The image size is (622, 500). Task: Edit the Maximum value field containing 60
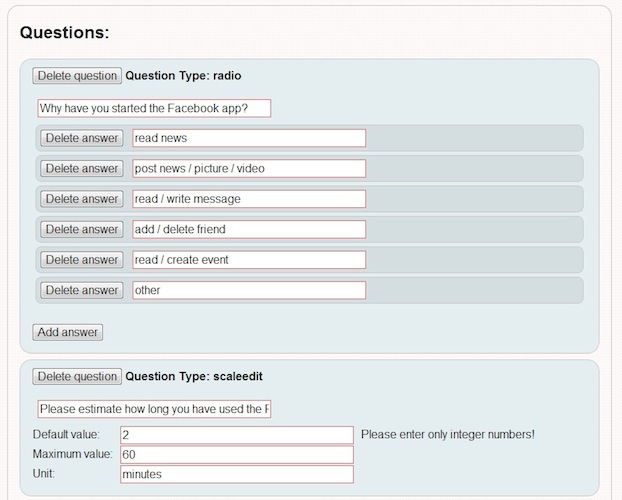pyautogui.click(x=236, y=455)
